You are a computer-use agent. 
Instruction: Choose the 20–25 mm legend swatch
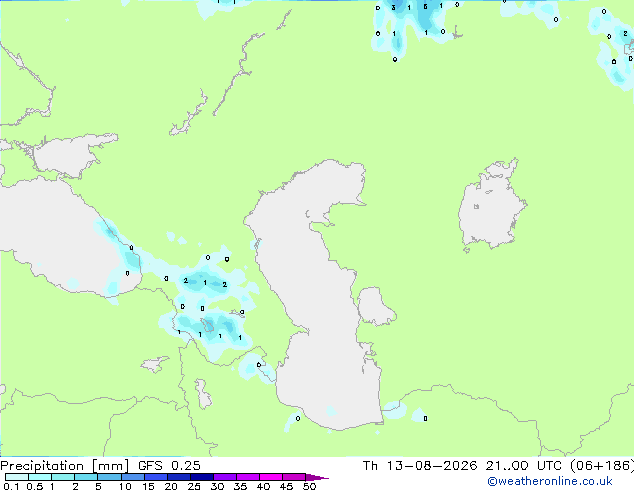[179, 477]
